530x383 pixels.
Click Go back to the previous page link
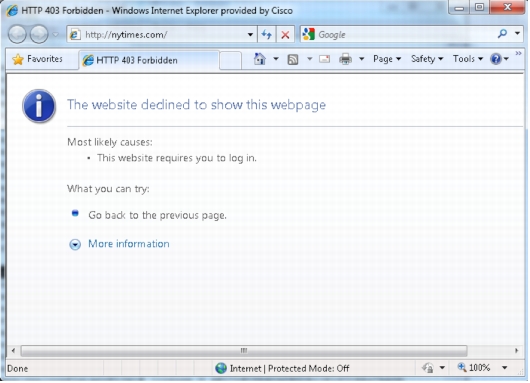pyautogui.click(x=158, y=216)
